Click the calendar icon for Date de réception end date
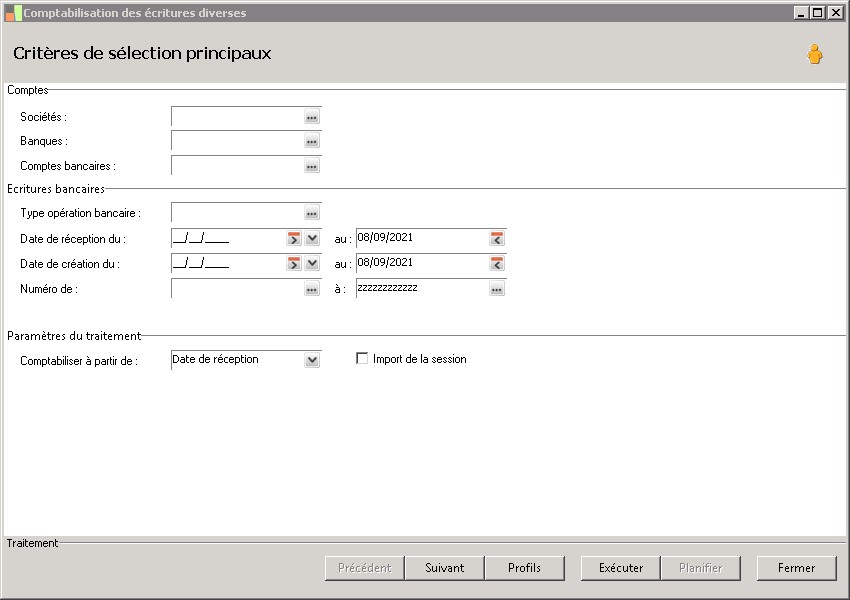The width and height of the screenshot is (850, 600). [x=497, y=238]
